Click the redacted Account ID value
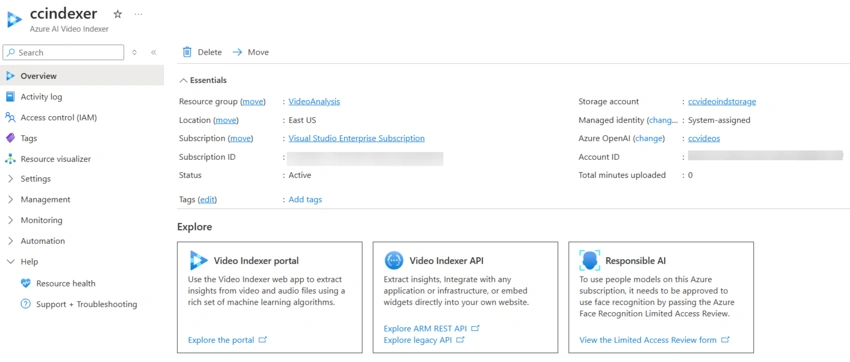This screenshot has height=362, width=850. [765, 156]
